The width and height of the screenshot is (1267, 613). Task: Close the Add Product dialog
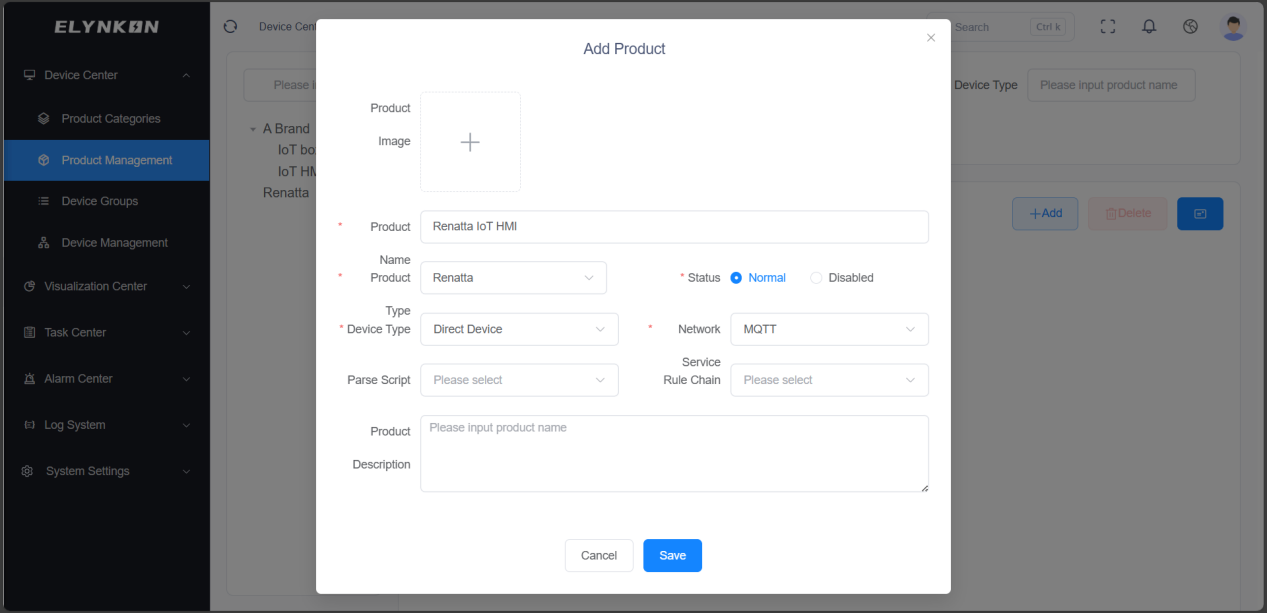[x=931, y=38]
